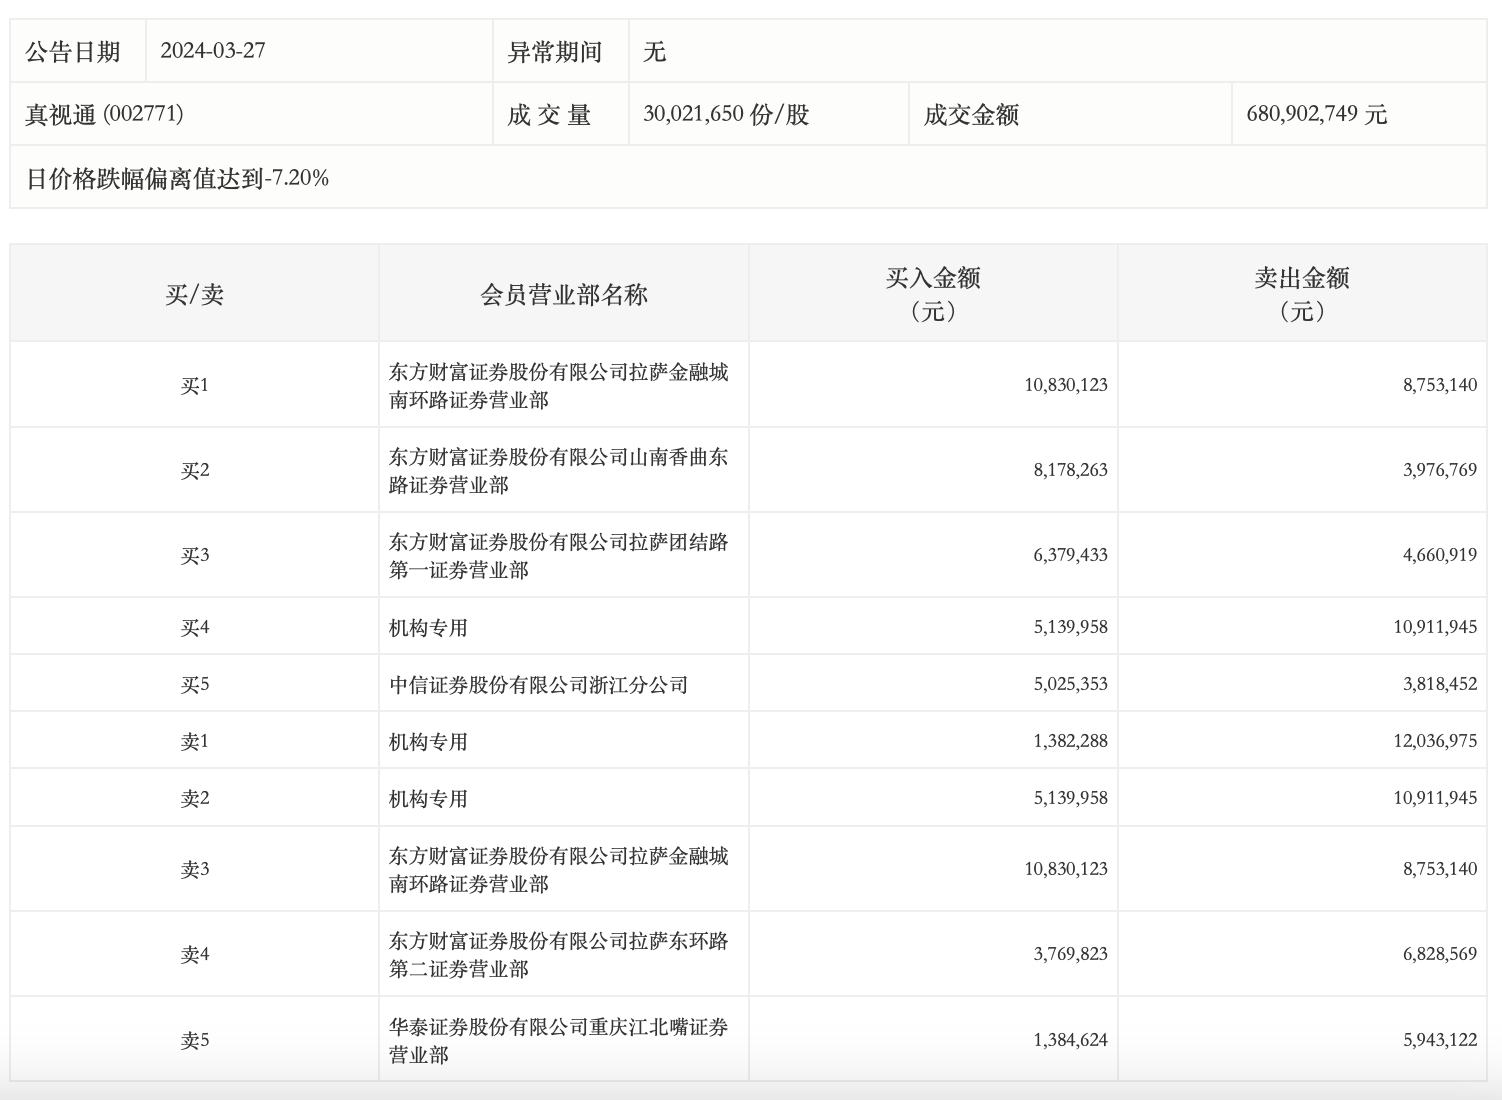Screen dimensions: 1502x1100
Task: Click the 异常期间 label cell
Action: pos(555,52)
